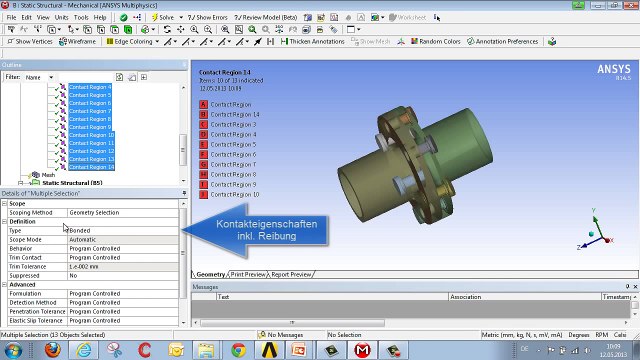Click the green checkmark toolbar icon
This screenshot has height=360, width=640.
[124, 18]
